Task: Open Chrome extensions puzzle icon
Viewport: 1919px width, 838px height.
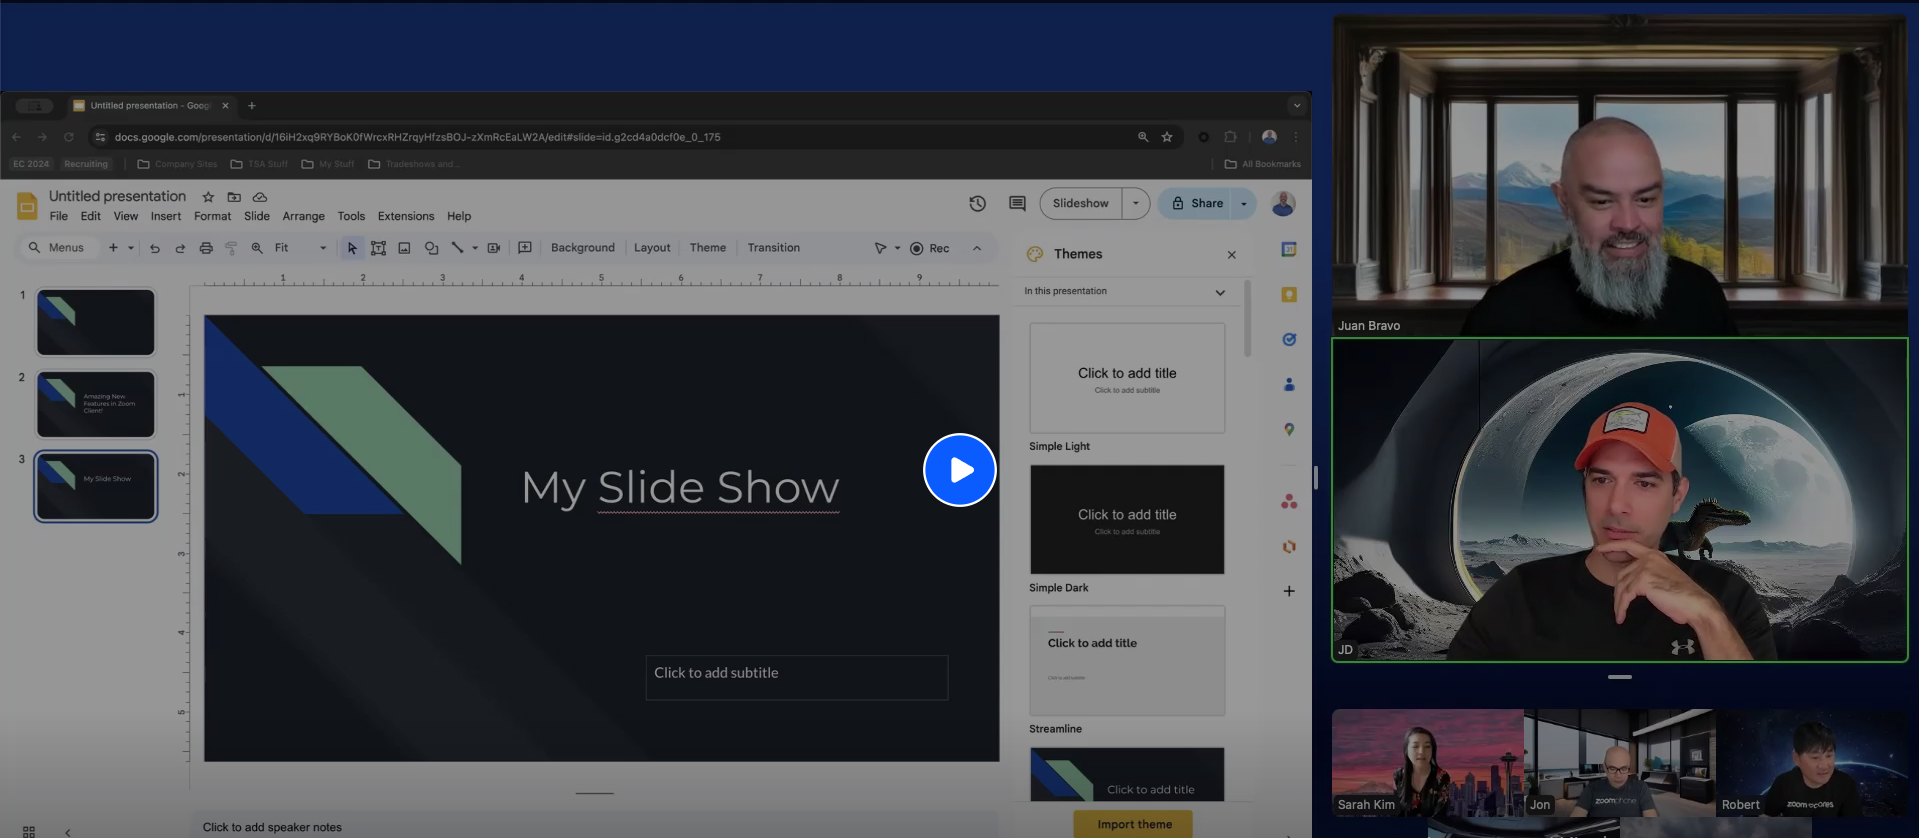Action: [x=1231, y=137]
